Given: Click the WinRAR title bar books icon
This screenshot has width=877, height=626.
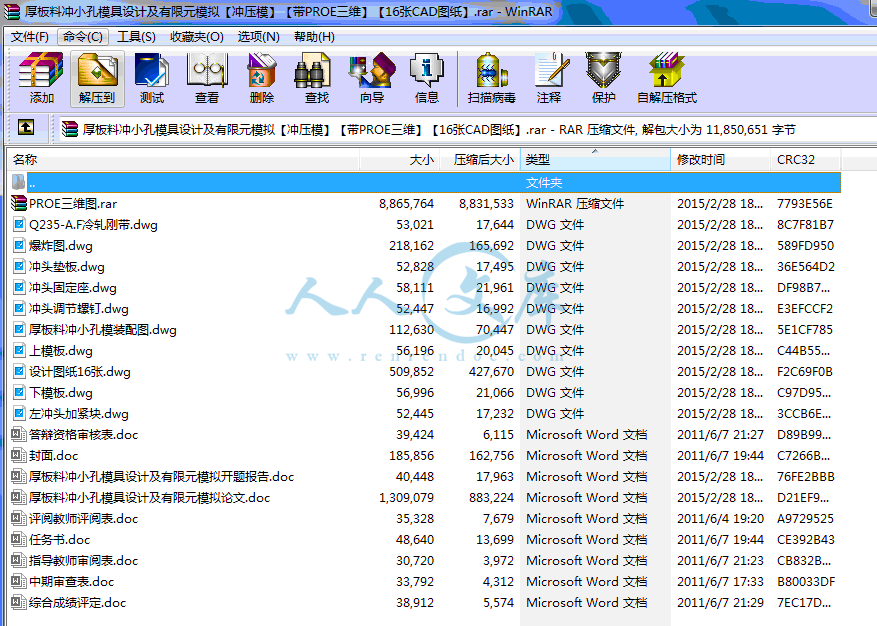Looking at the screenshot, I should coord(12,12).
